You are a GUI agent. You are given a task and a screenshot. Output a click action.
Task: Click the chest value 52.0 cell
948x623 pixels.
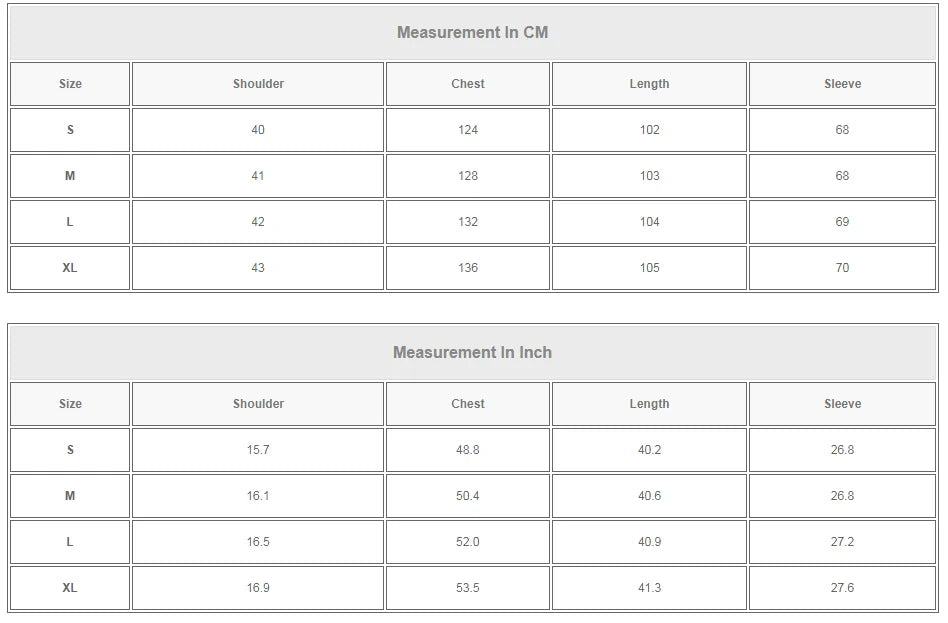coord(468,542)
